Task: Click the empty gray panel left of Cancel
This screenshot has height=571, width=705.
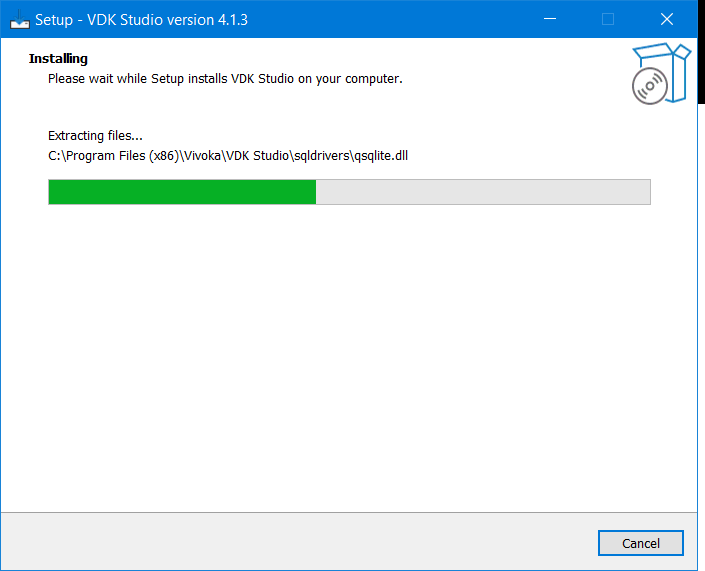Action: click(300, 542)
